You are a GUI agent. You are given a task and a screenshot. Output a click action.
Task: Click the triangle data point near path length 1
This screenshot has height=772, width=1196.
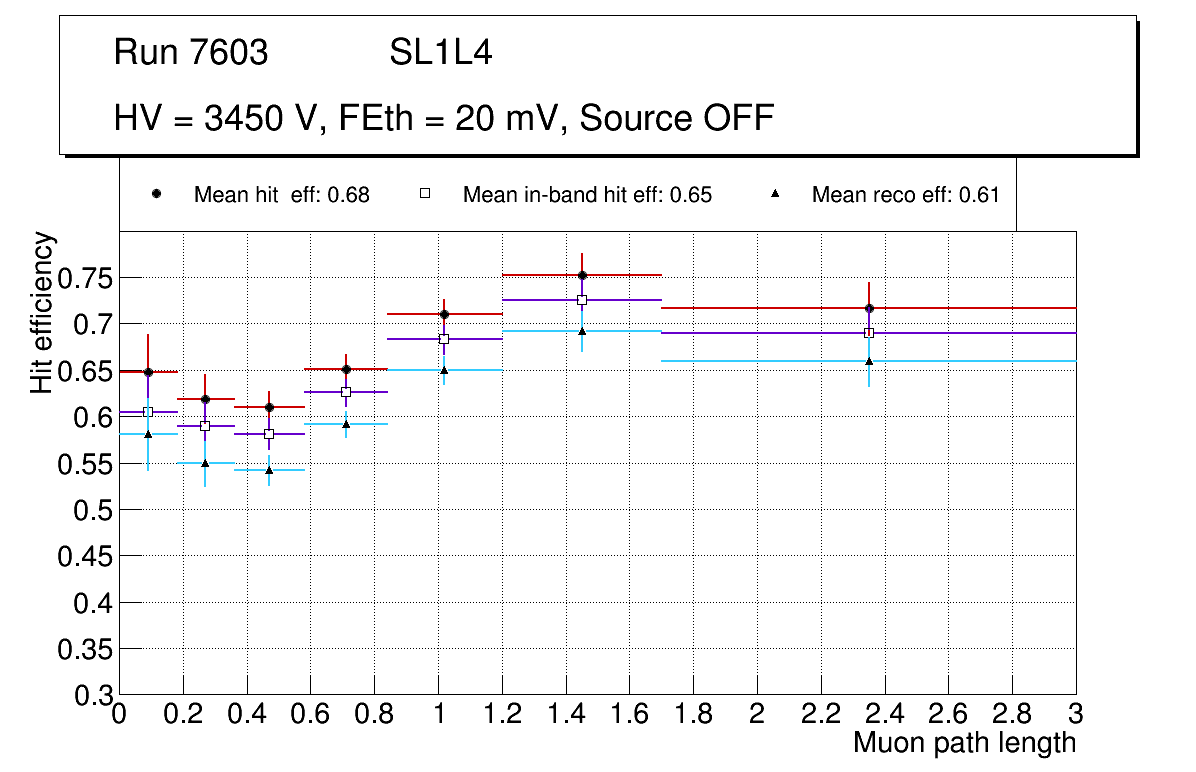pos(444,370)
